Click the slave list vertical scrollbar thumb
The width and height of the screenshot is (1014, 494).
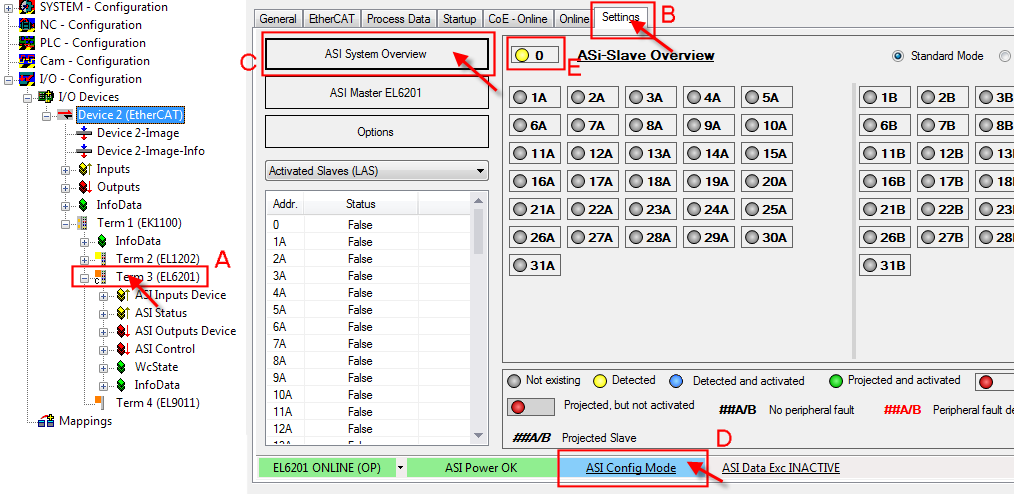pyautogui.click(x=479, y=230)
